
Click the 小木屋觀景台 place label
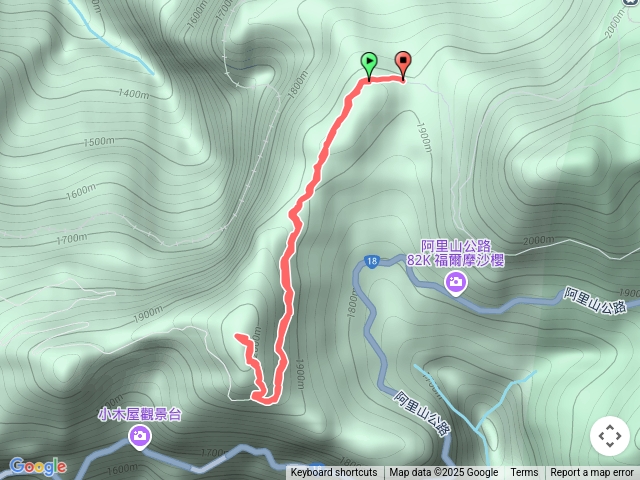pos(139,414)
